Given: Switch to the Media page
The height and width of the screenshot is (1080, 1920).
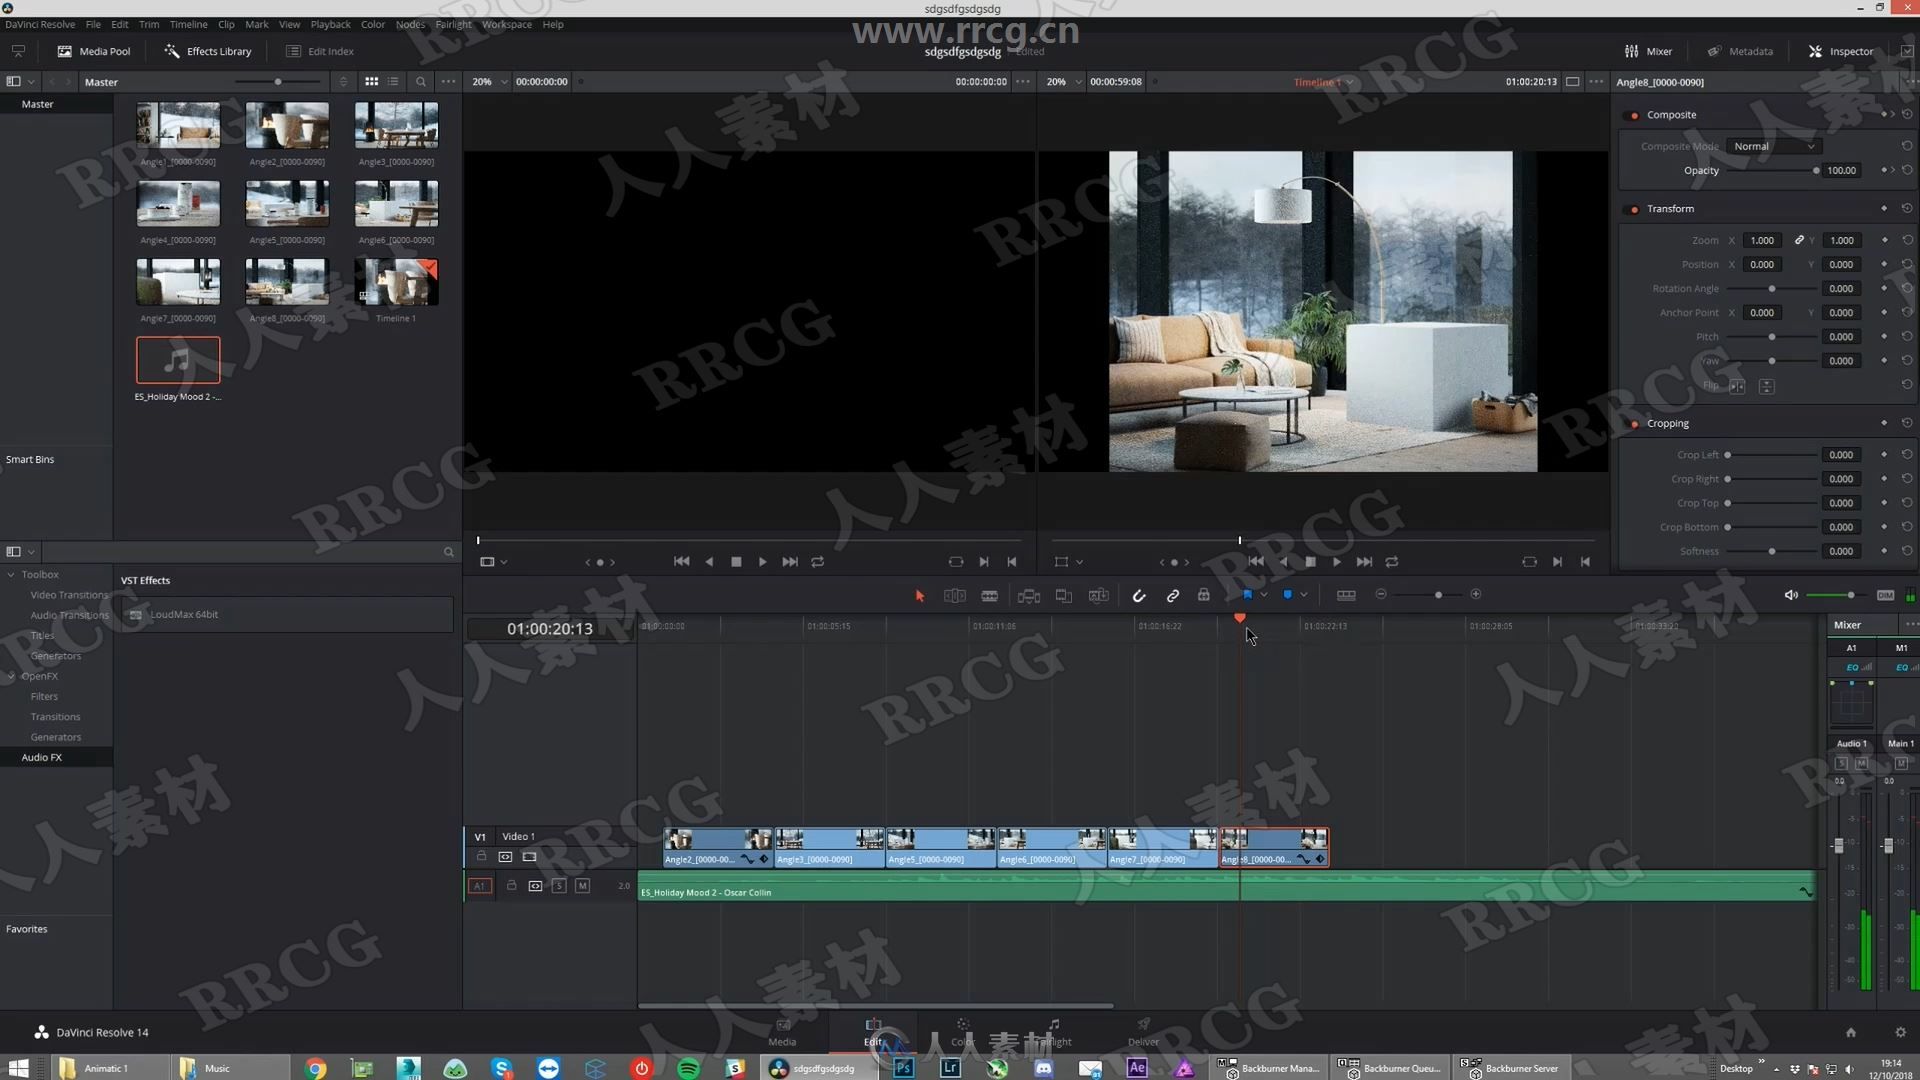Looking at the screenshot, I should pyautogui.click(x=783, y=1032).
